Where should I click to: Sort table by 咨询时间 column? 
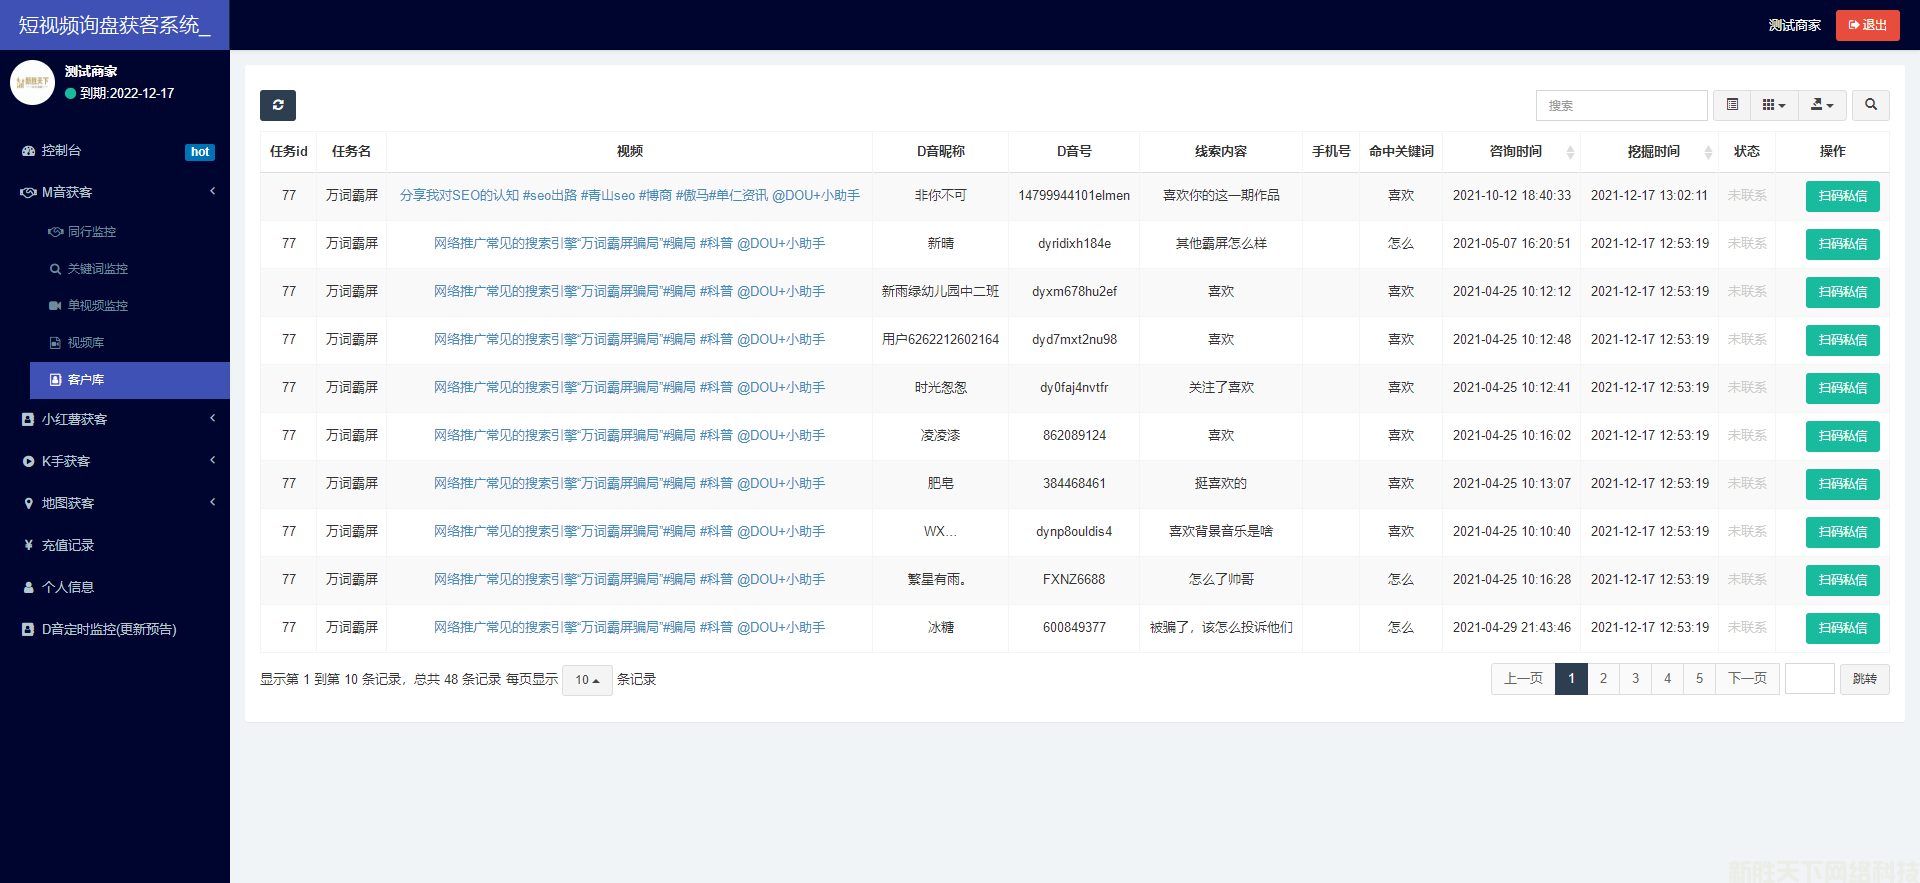click(x=1515, y=152)
